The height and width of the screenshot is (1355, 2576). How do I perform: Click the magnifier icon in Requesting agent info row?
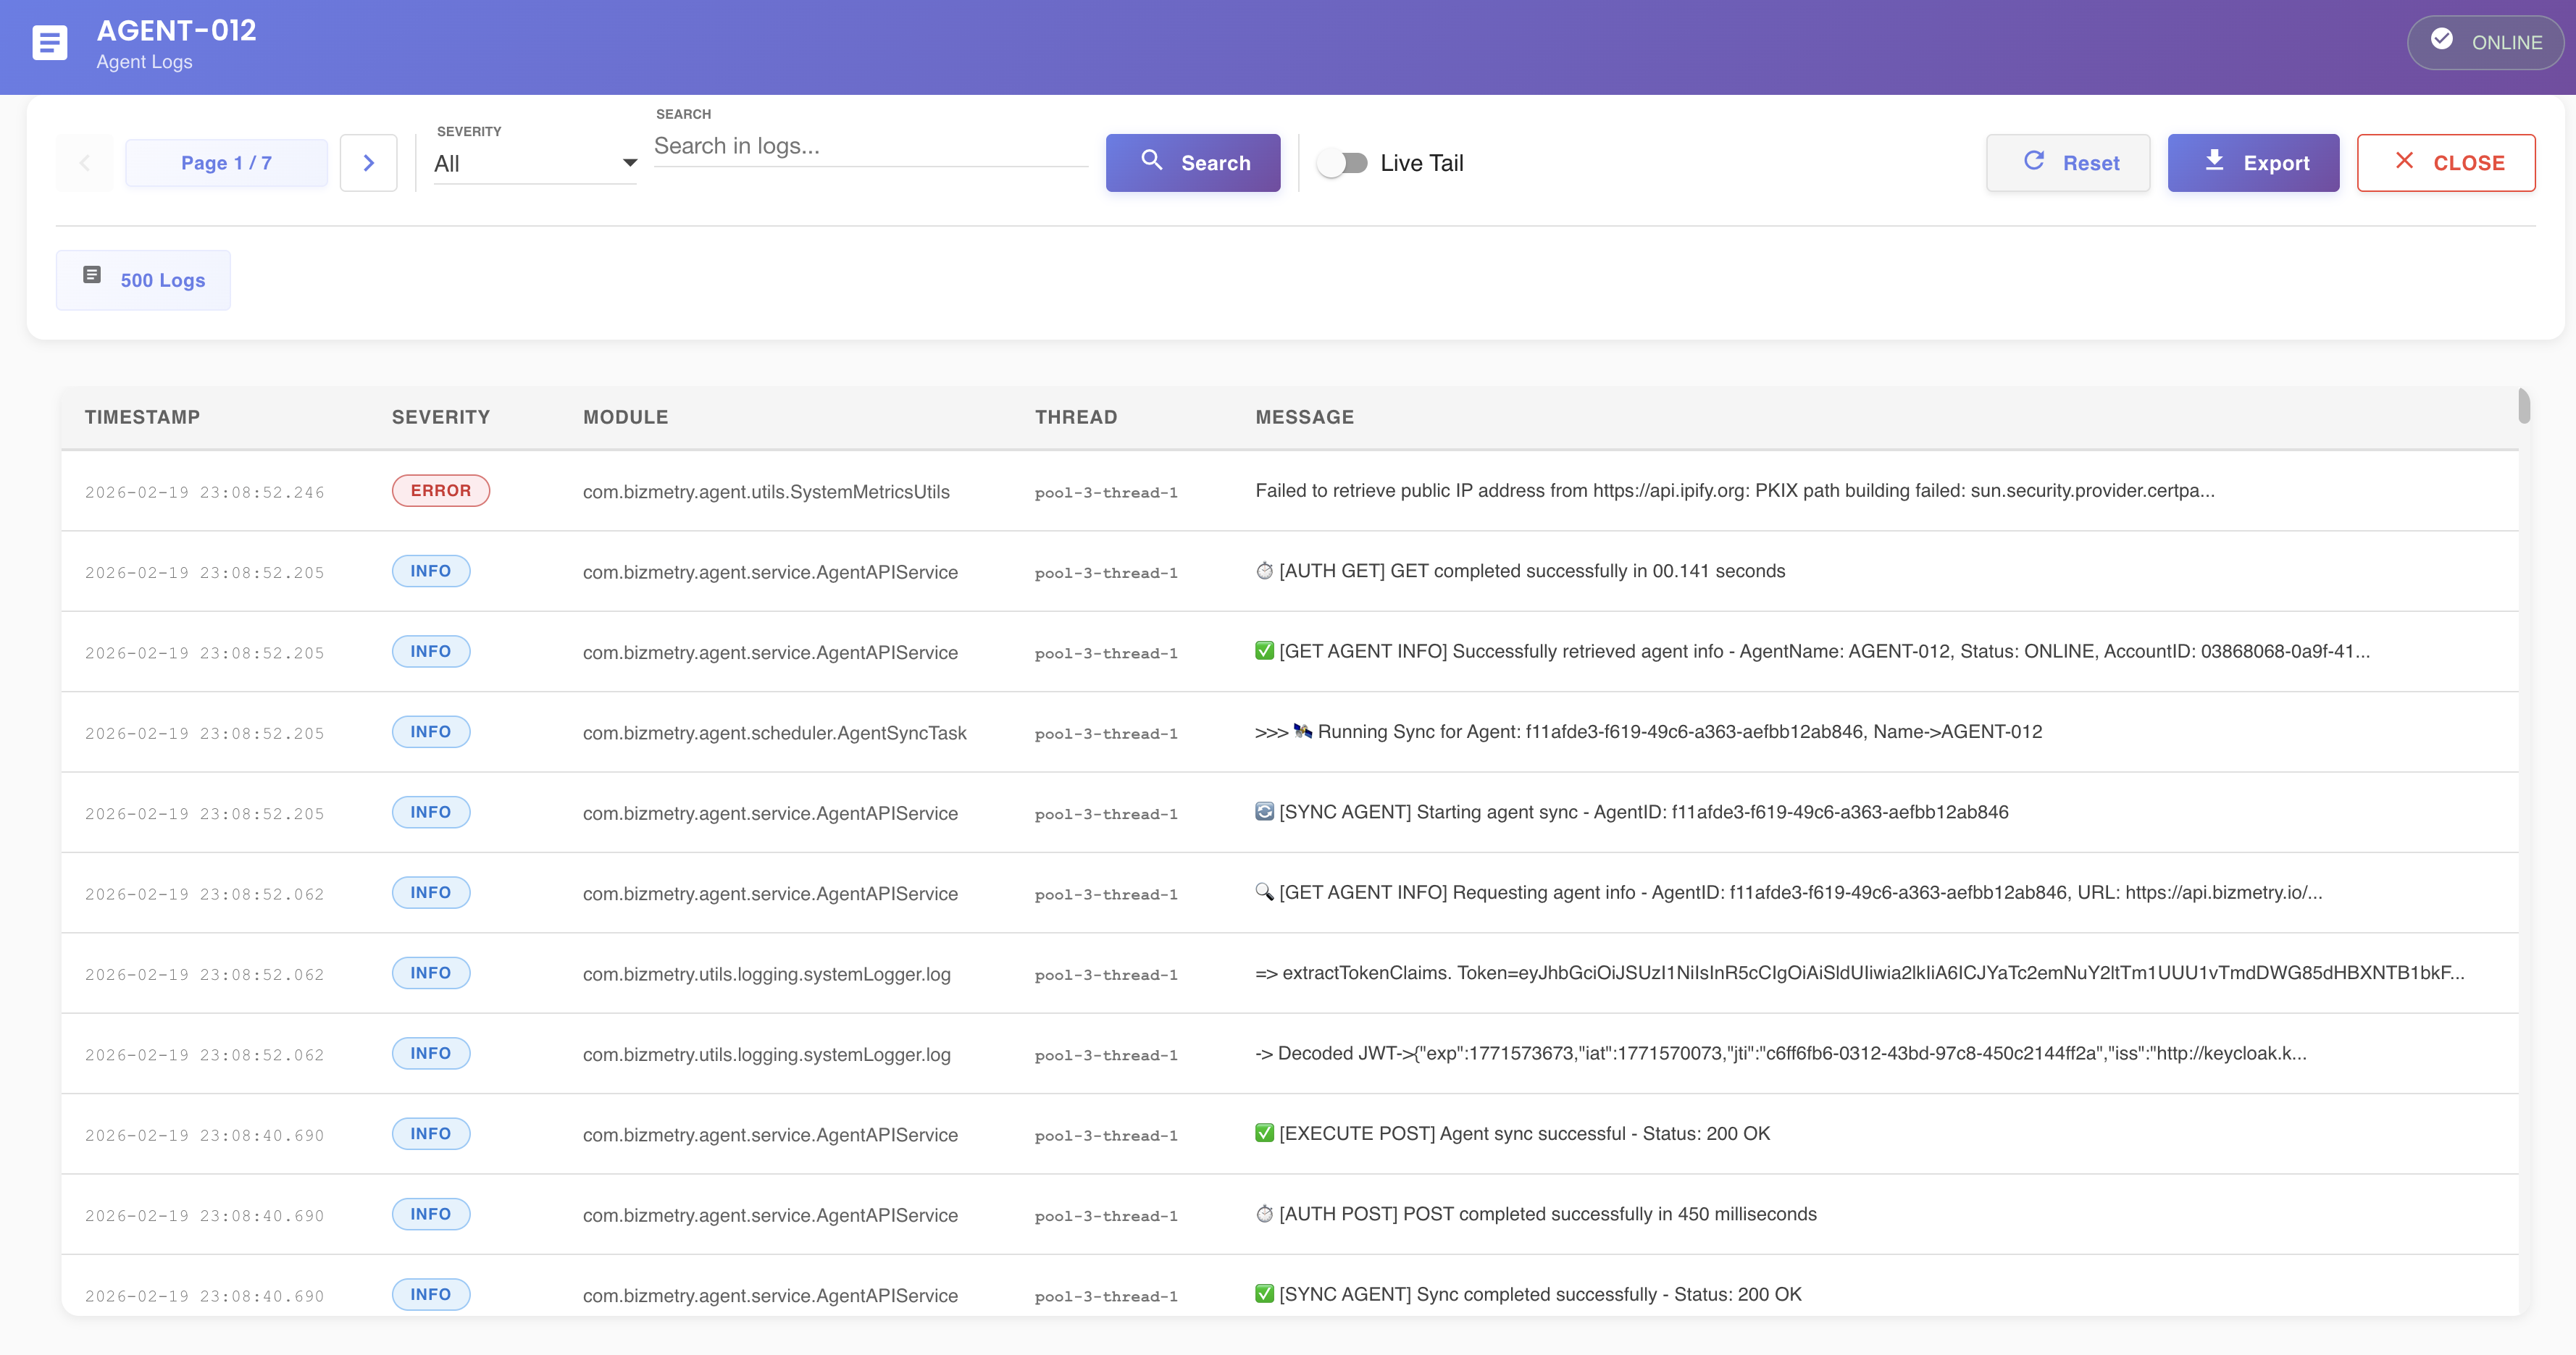1264,892
